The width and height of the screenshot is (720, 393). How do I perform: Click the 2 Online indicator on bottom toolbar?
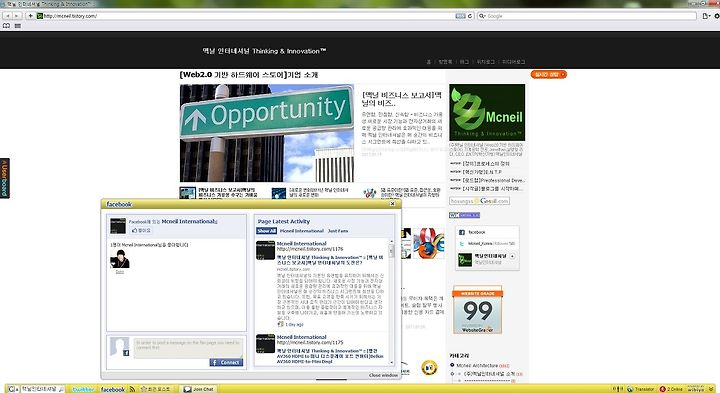[x=672, y=389]
